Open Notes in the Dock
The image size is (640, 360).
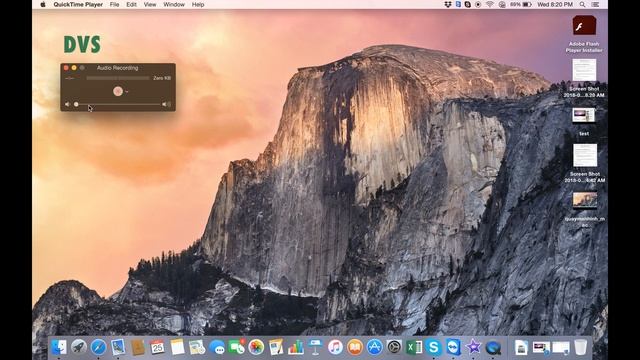[178, 347]
